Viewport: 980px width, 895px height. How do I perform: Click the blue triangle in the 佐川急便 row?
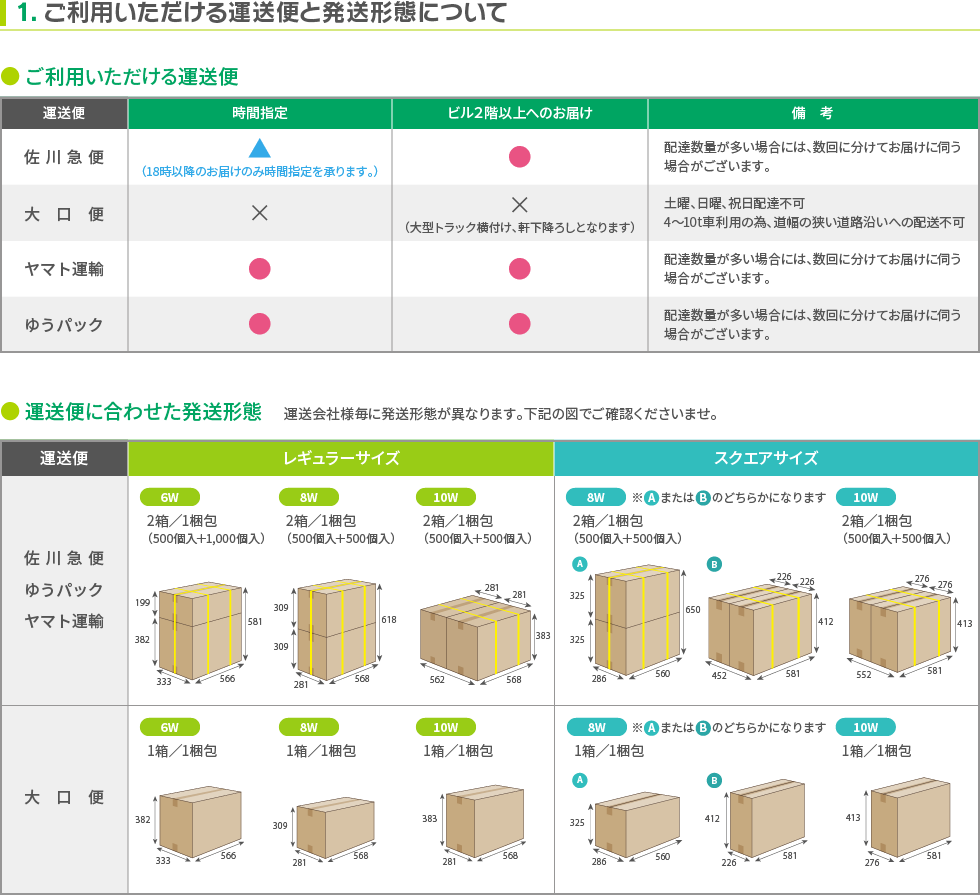pyautogui.click(x=259, y=148)
